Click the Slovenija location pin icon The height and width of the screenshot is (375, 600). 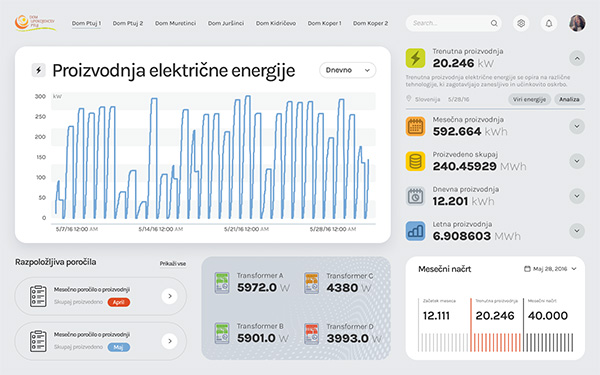tap(408, 99)
